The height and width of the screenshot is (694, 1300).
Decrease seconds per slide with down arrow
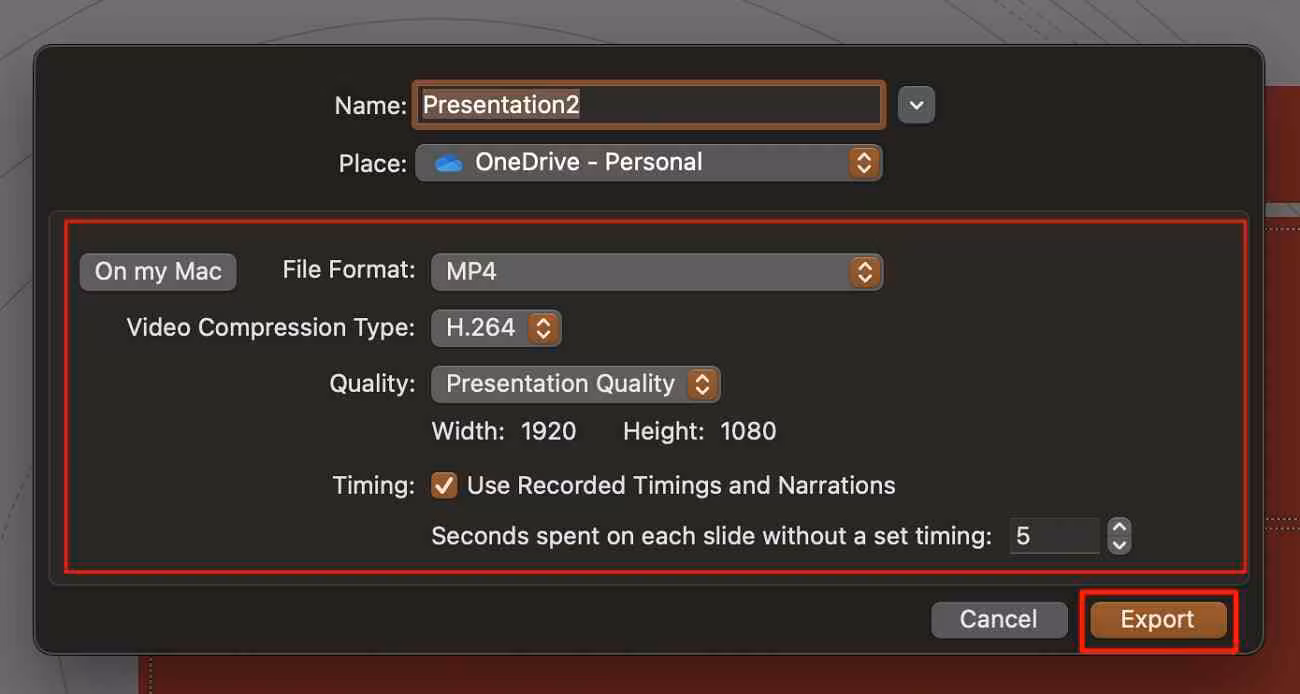(x=1120, y=545)
